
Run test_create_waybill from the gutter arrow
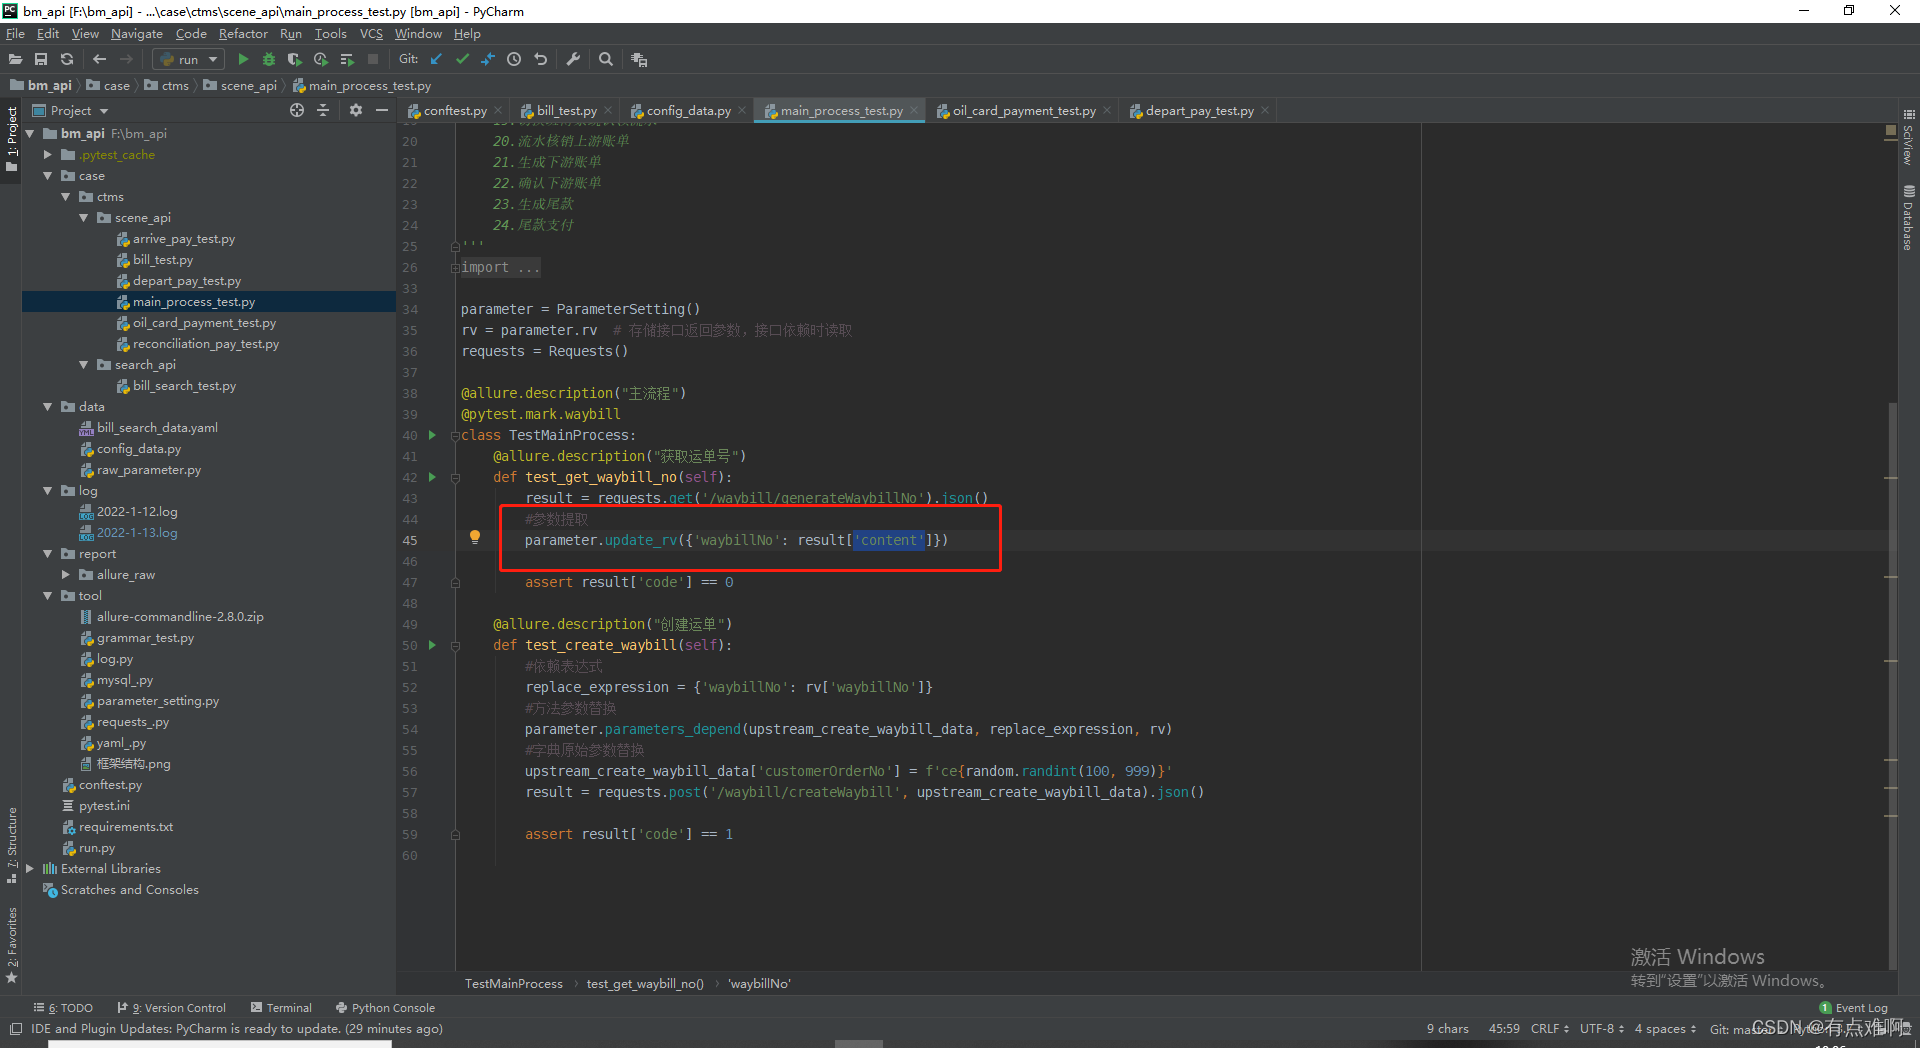pos(432,645)
